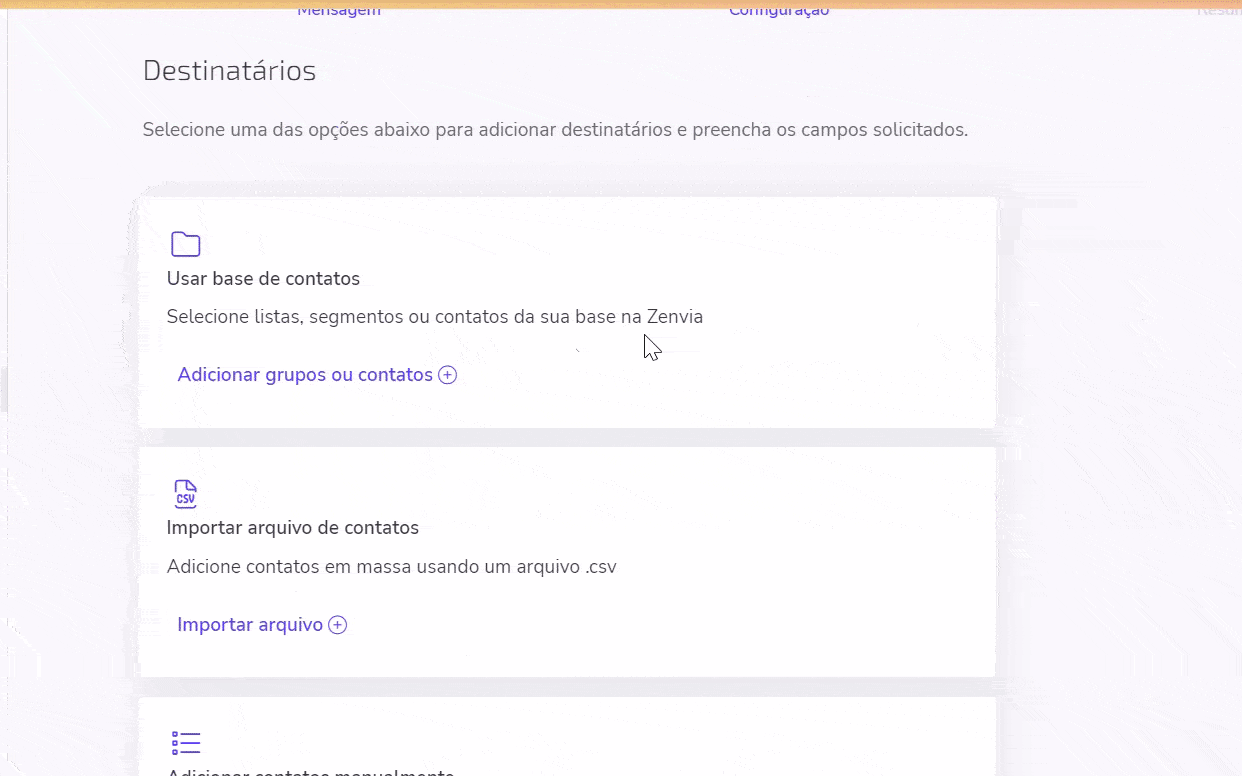The image size is (1242, 776).
Task: Select the Importar arquivo de contatos heading
Action: pyautogui.click(x=293, y=528)
